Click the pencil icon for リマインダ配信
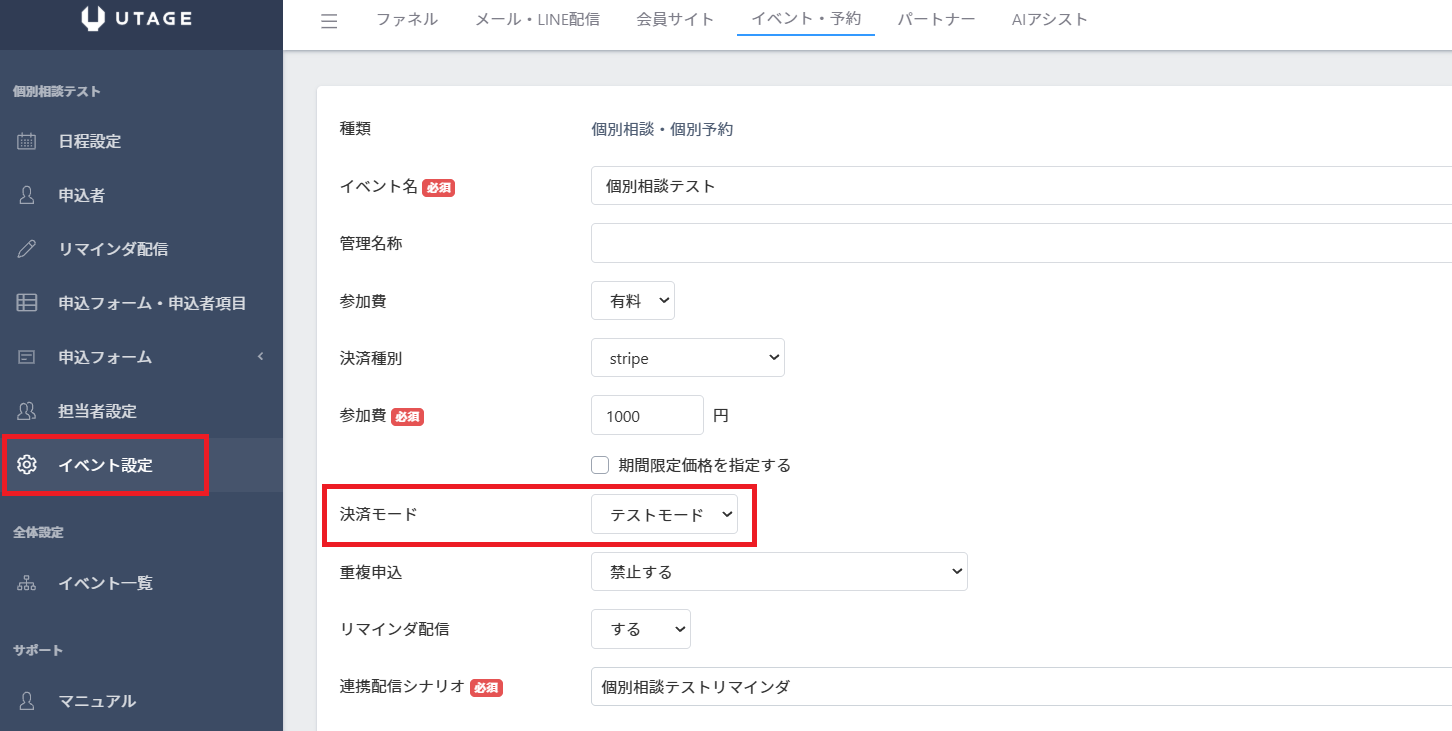 click(x=27, y=249)
